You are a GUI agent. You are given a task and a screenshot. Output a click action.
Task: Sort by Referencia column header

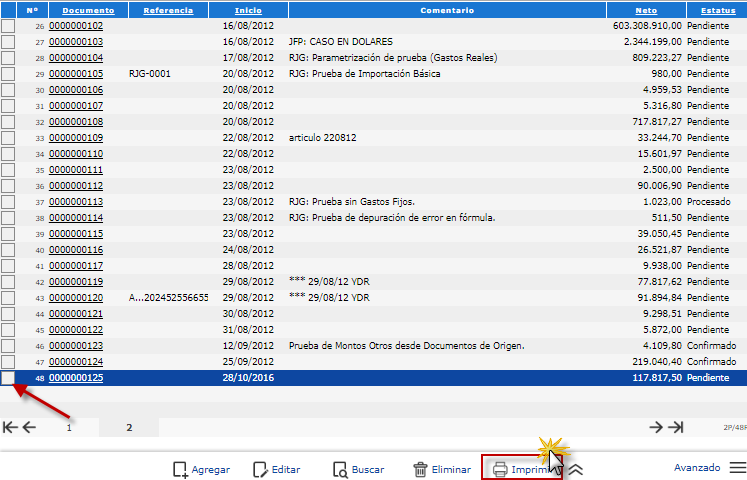(x=168, y=10)
